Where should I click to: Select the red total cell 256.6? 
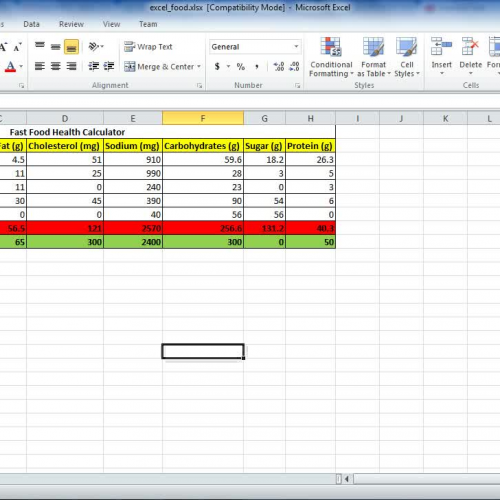[x=203, y=228]
